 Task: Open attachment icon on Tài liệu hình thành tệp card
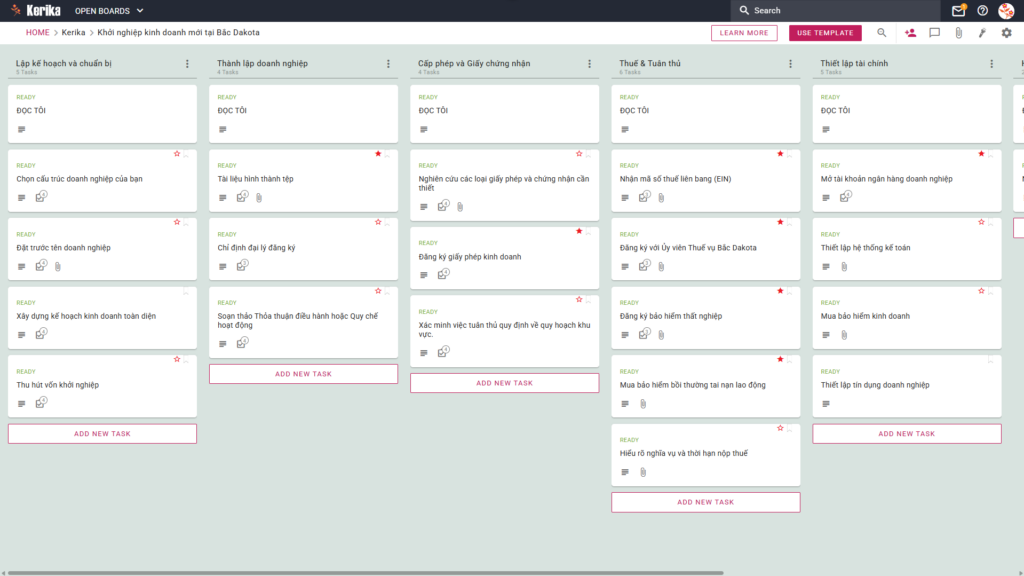(x=259, y=197)
